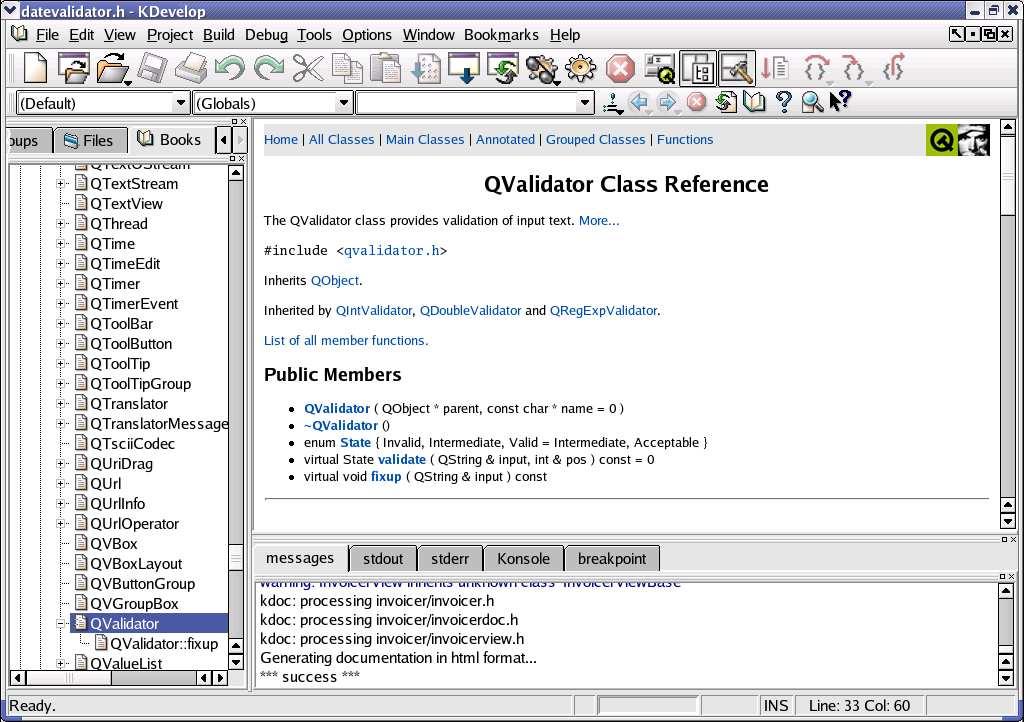This screenshot has width=1024, height=722.
Task: Click the class tree horizontal scrollbar thumb
Action: click(69, 678)
